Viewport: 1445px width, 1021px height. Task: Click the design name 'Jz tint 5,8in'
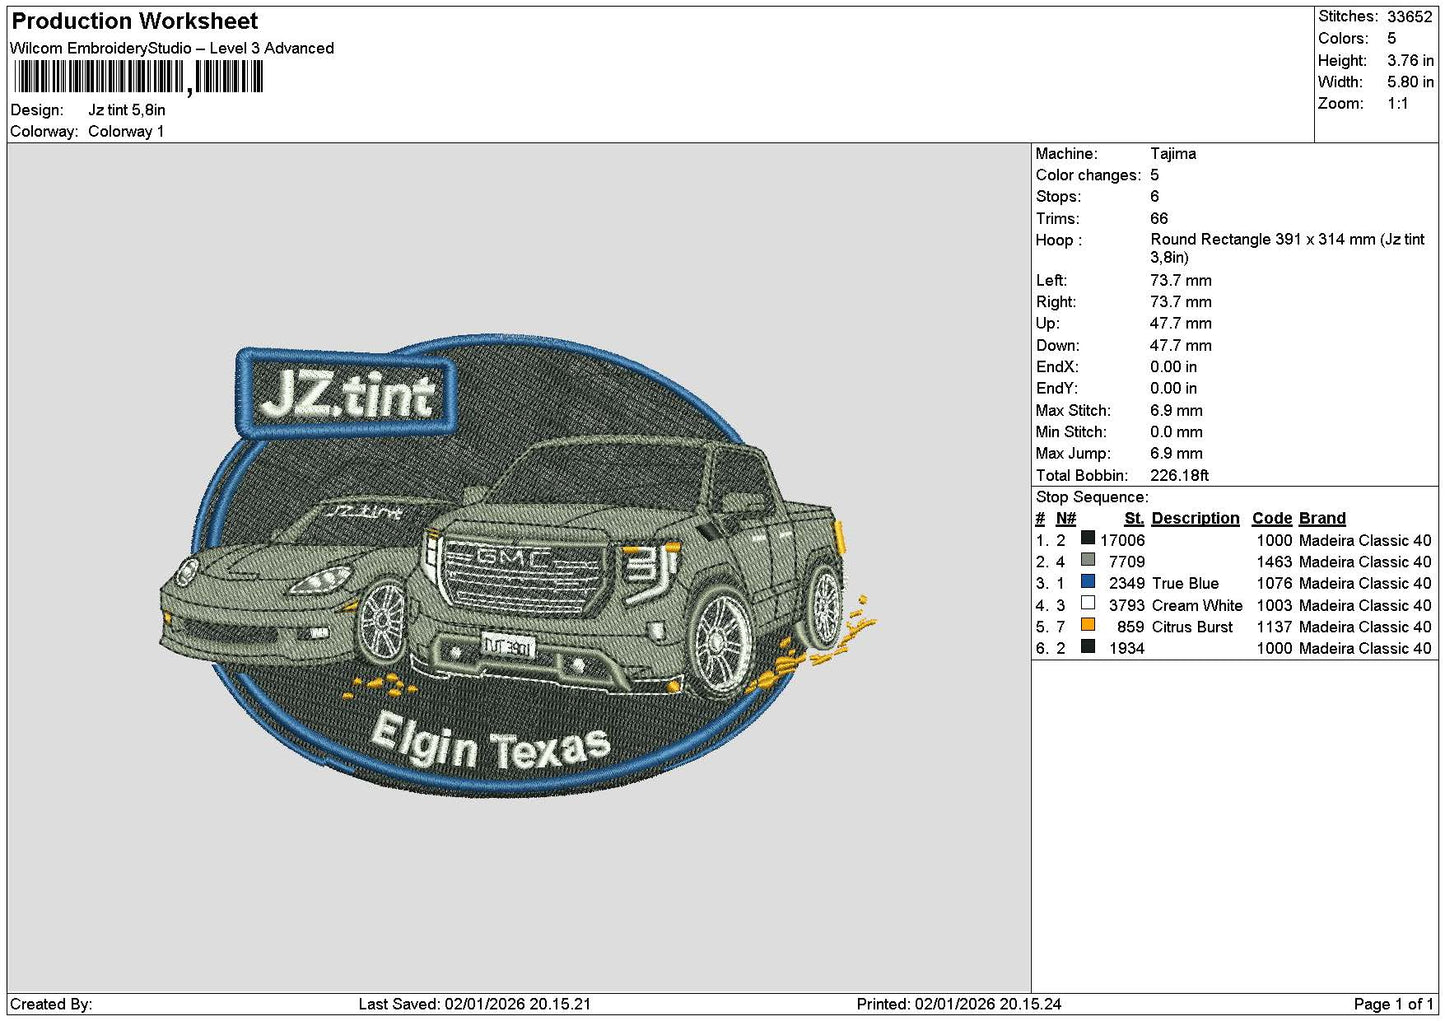127,110
